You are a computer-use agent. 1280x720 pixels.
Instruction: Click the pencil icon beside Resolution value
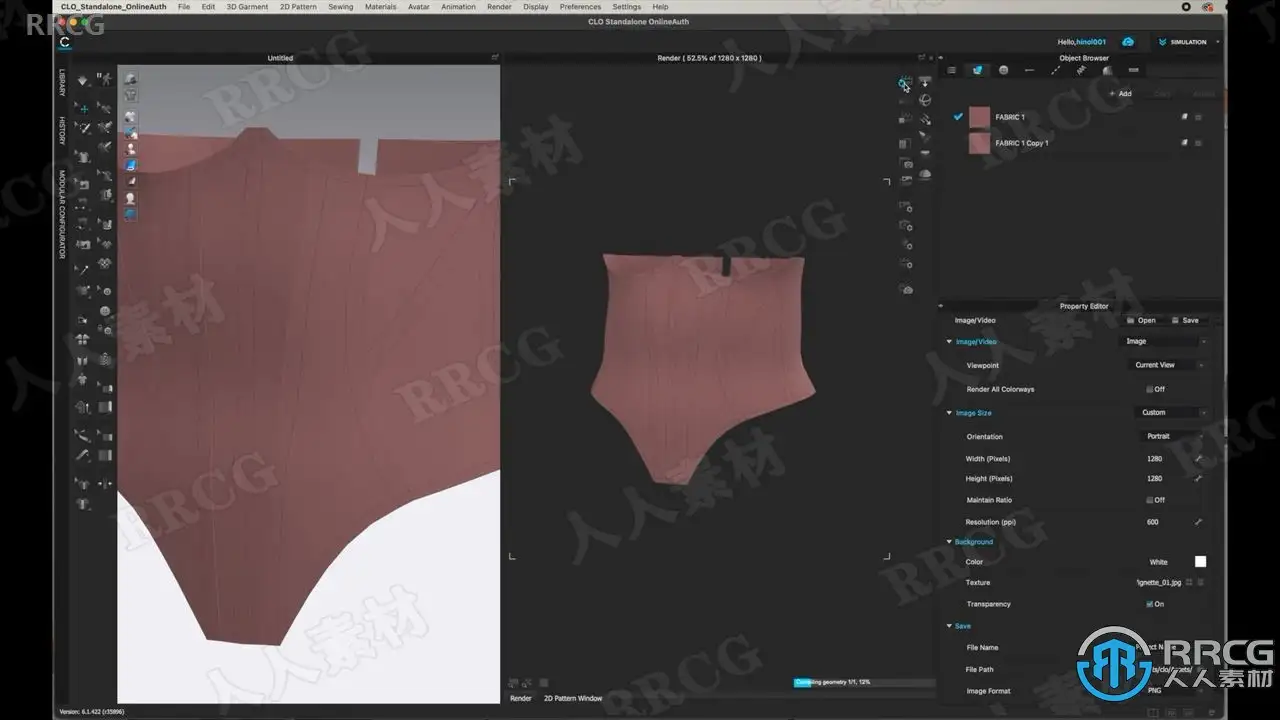point(1198,522)
